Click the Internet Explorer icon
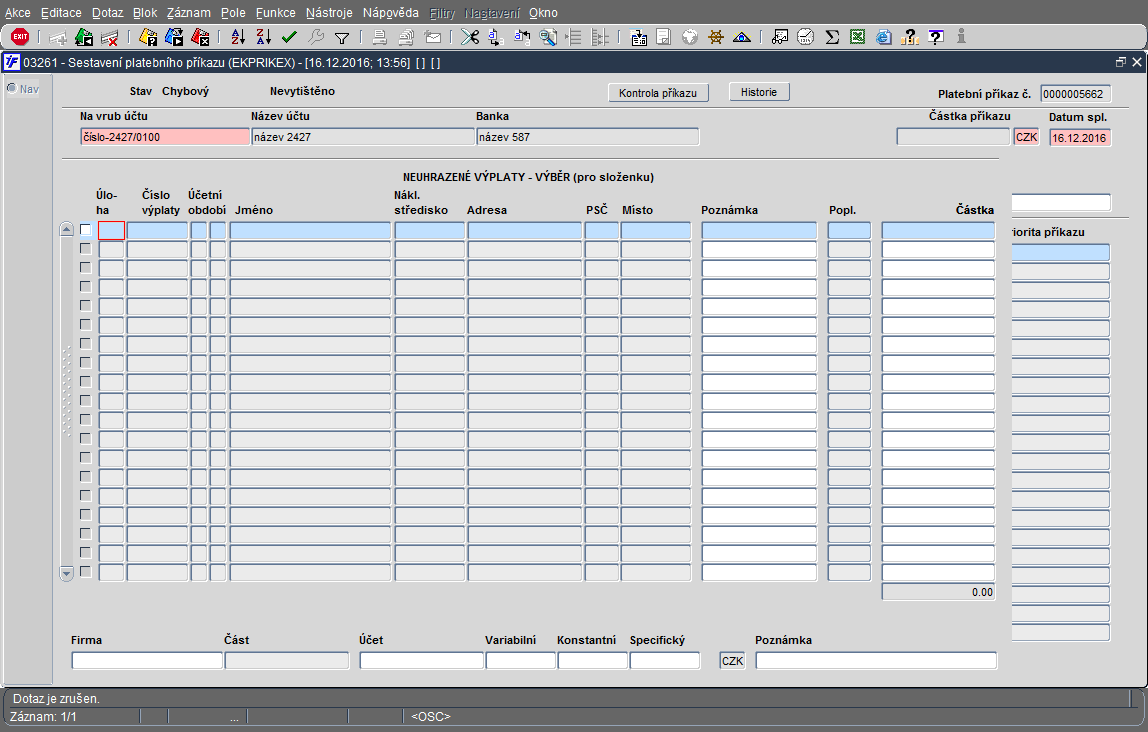The height and width of the screenshot is (732, 1148). (884, 37)
